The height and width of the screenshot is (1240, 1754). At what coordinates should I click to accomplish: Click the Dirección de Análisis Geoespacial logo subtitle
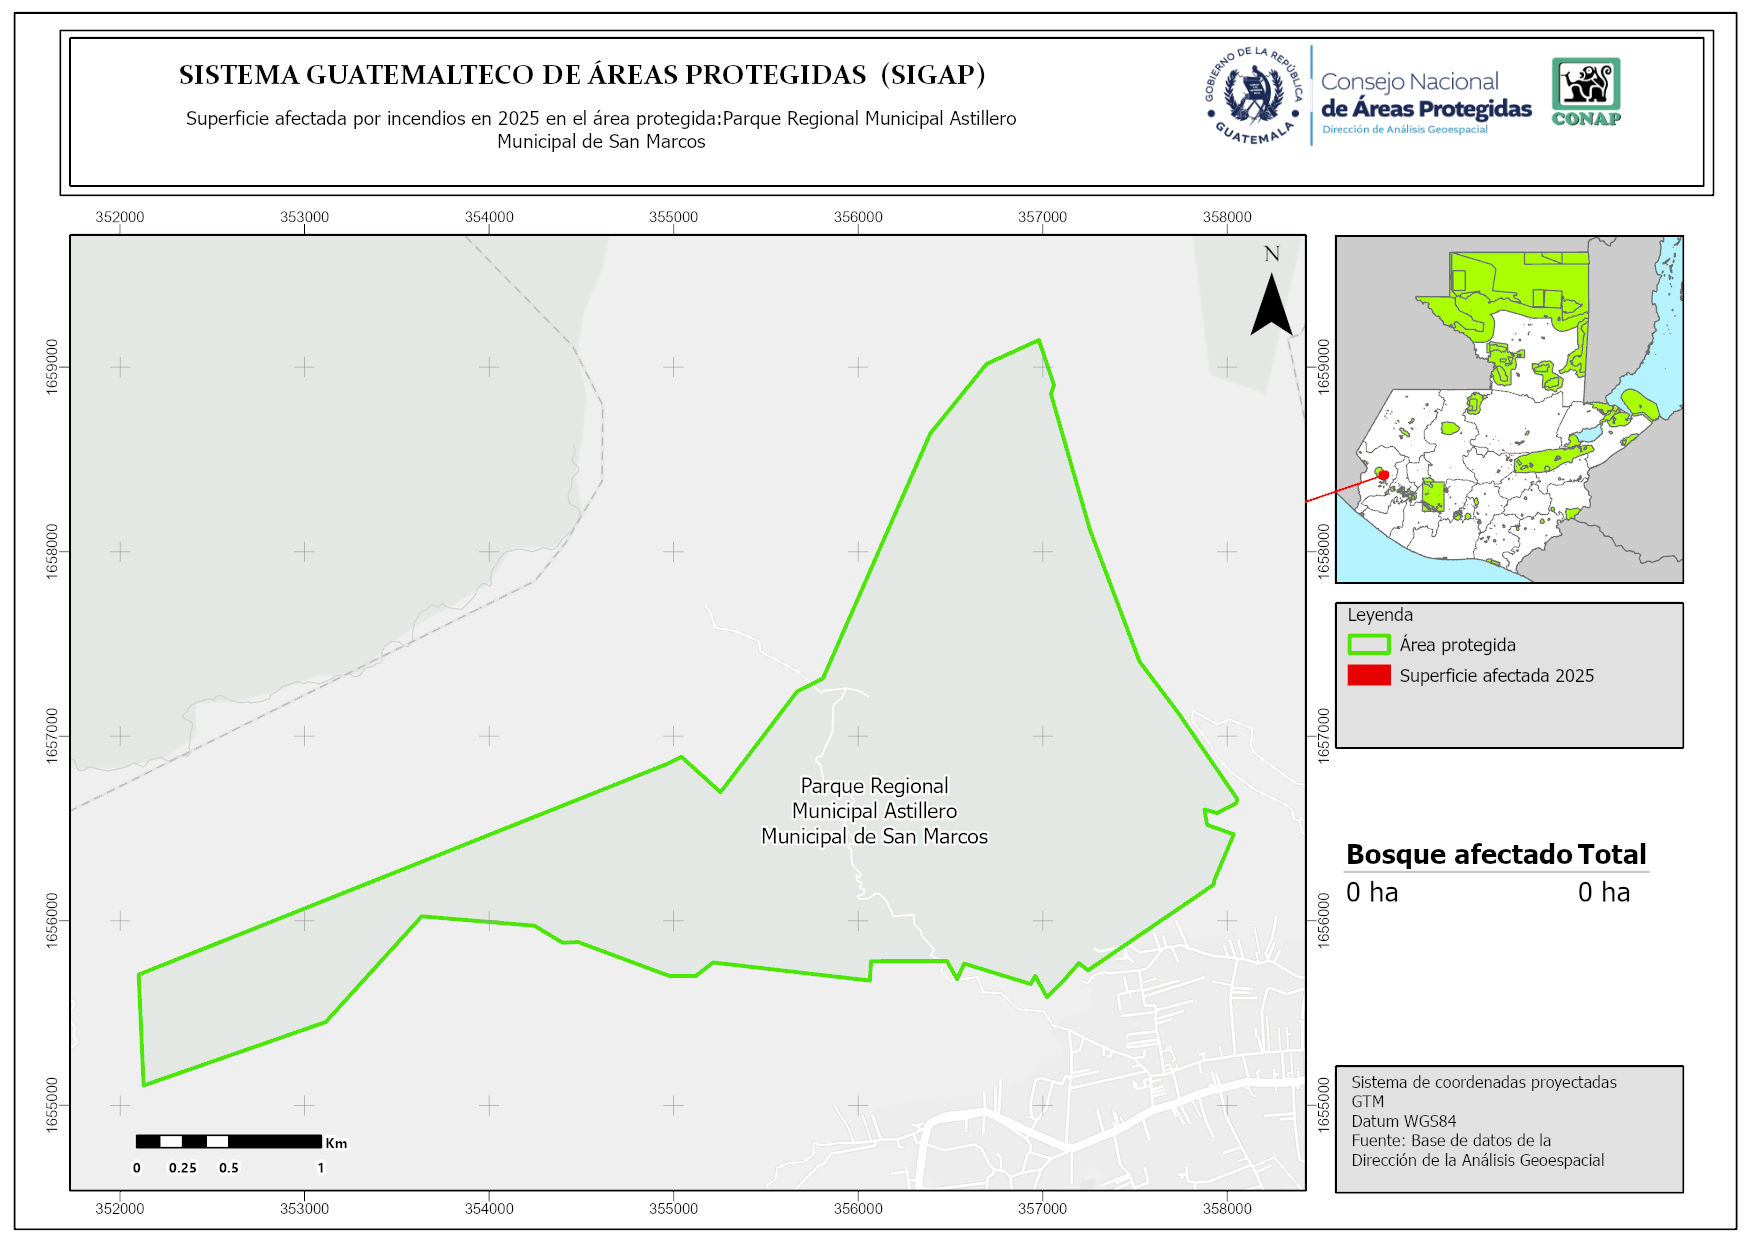click(x=1404, y=130)
